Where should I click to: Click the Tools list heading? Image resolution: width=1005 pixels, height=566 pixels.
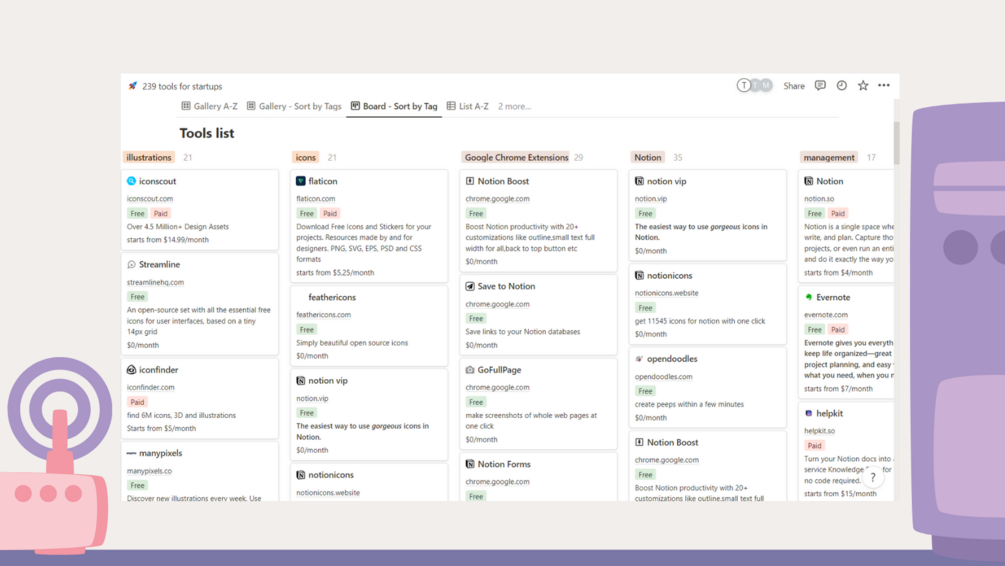point(206,133)
